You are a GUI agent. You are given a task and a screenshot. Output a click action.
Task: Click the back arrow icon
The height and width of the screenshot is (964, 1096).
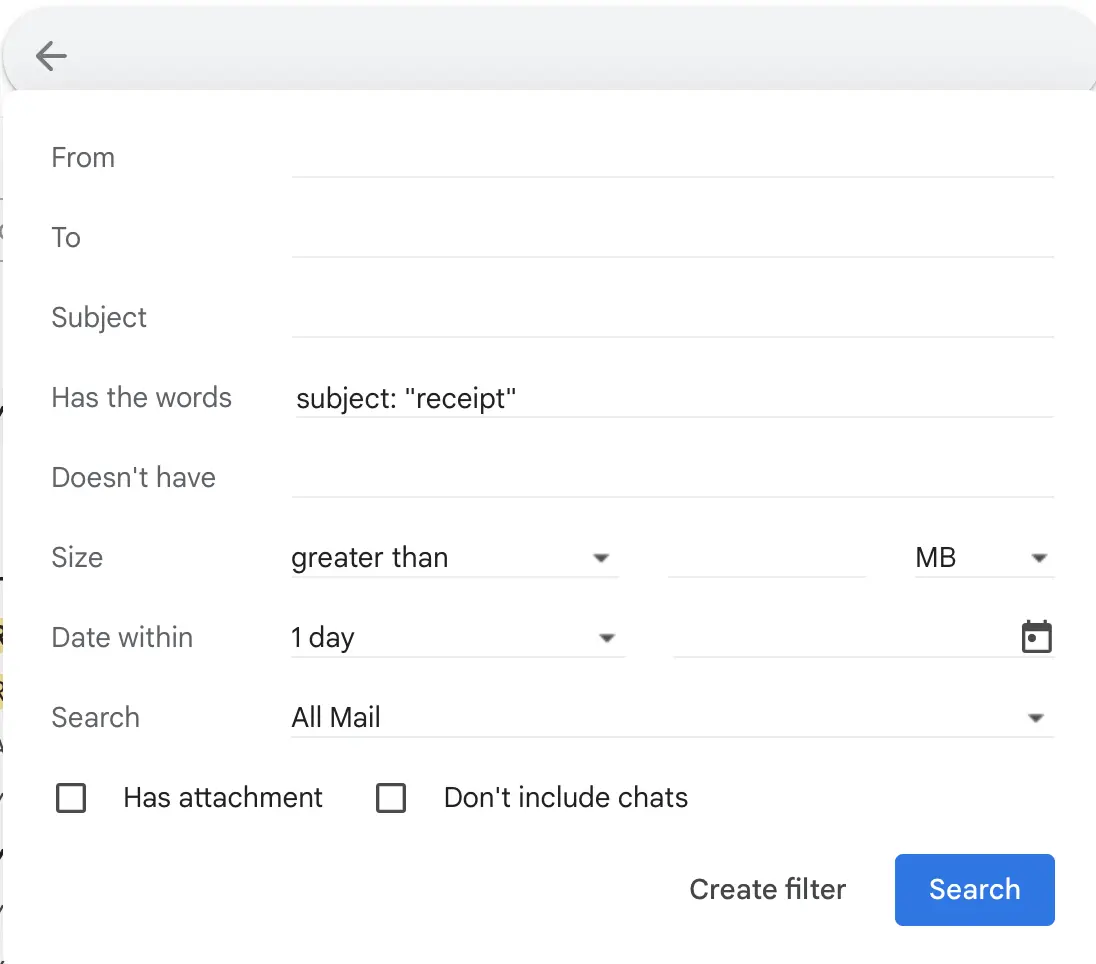pyautogui.click(x=51, y=57)
